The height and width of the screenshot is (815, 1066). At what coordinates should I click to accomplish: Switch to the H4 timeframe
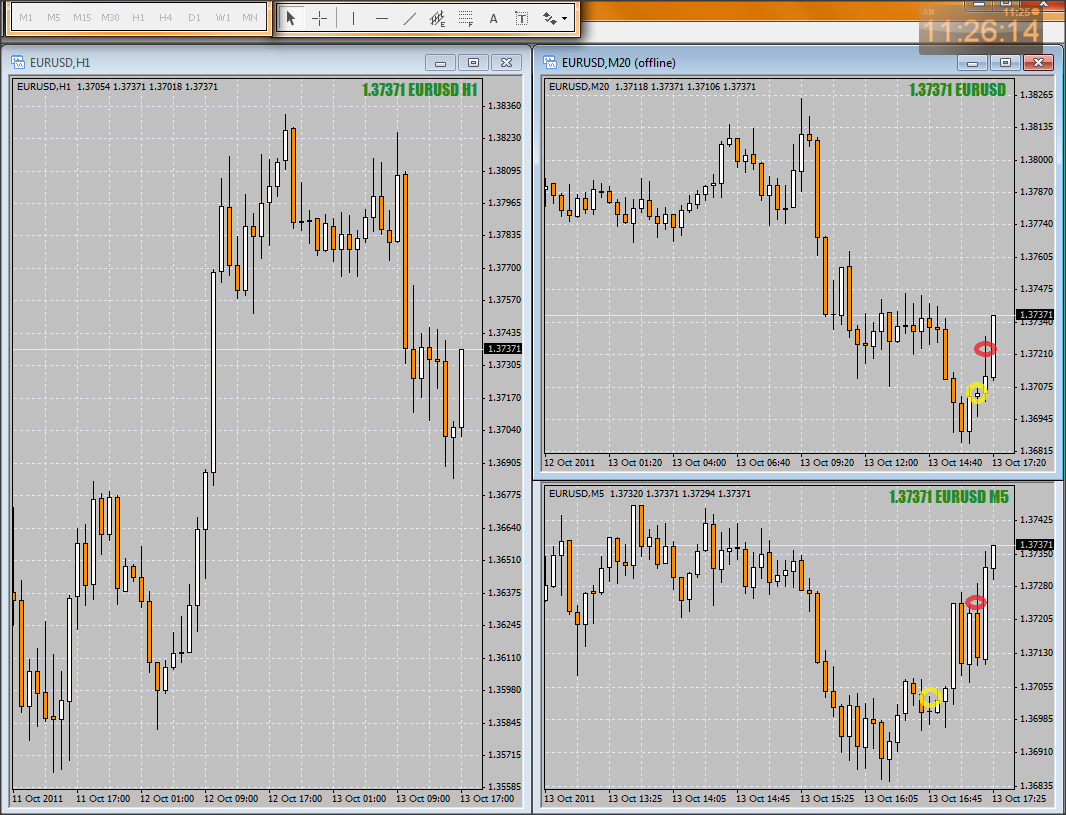166,18
